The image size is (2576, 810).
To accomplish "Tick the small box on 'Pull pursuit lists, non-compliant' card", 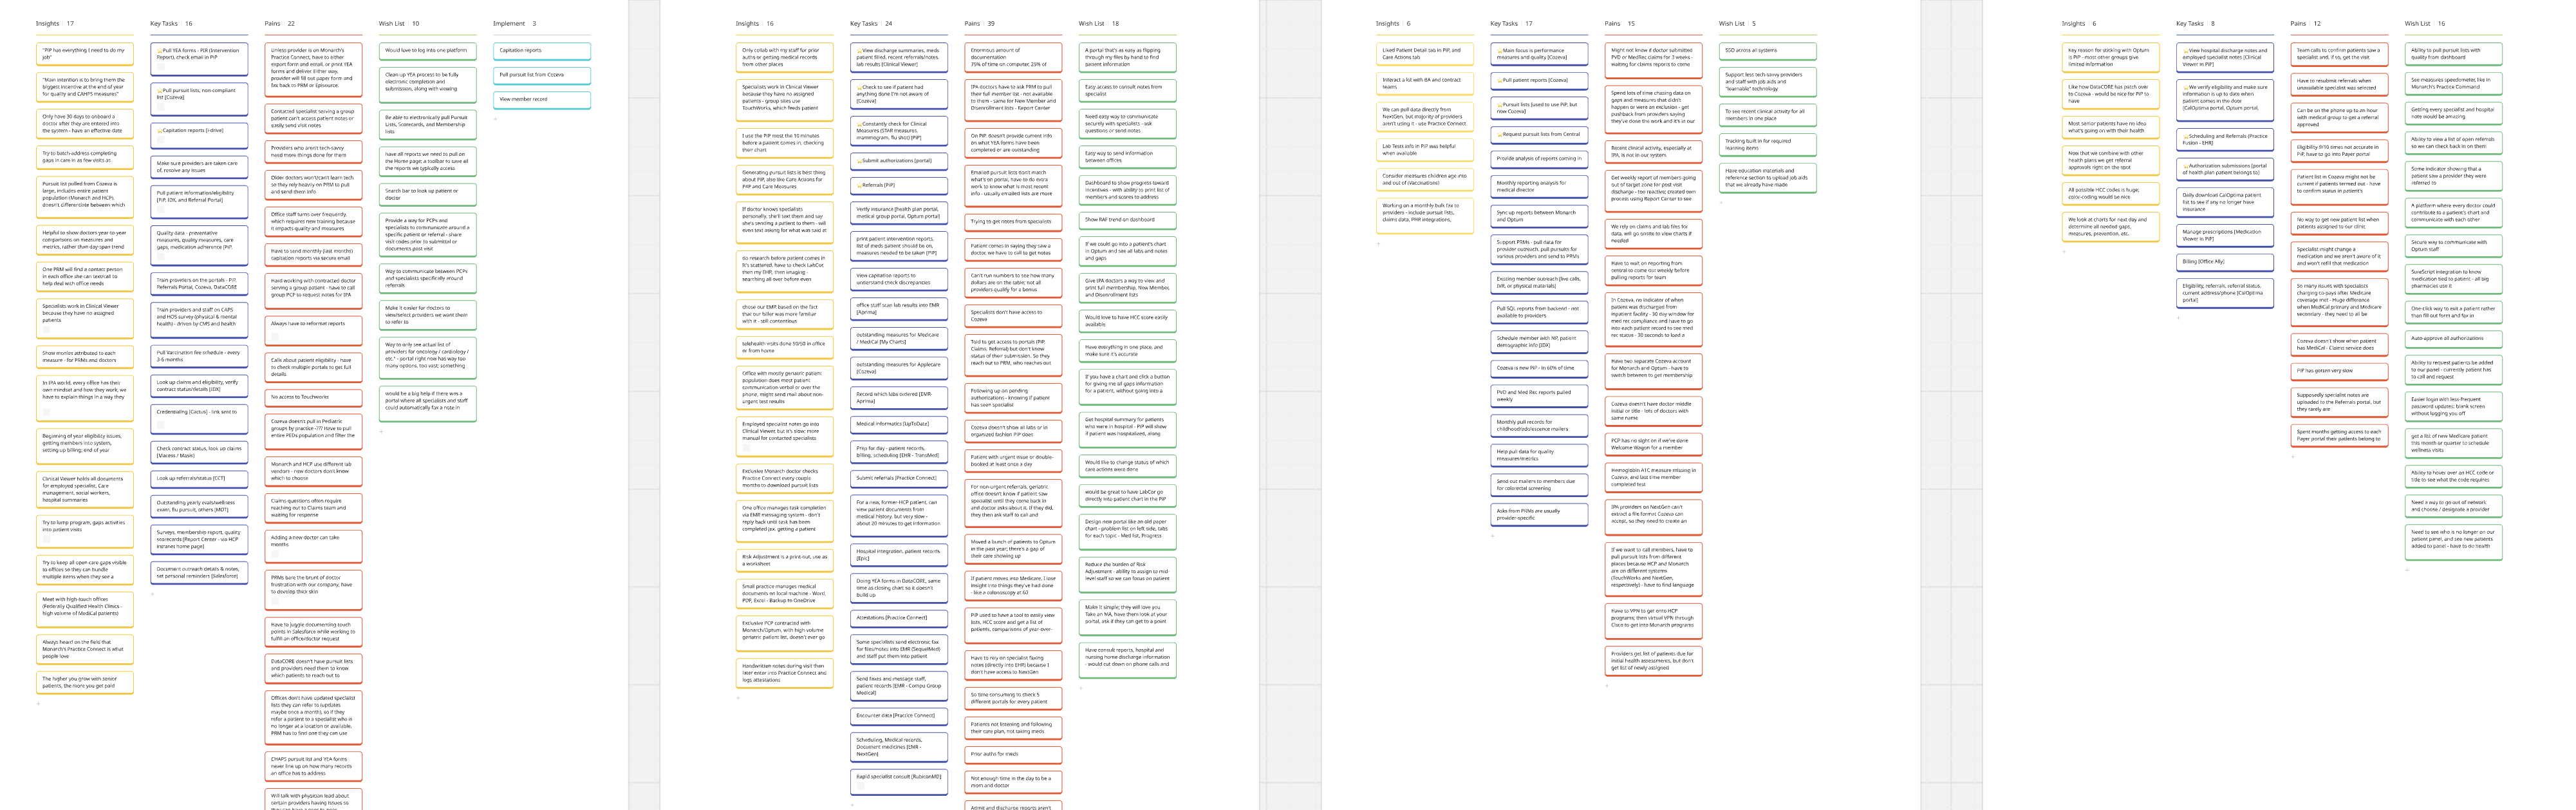I will [160, 106].
